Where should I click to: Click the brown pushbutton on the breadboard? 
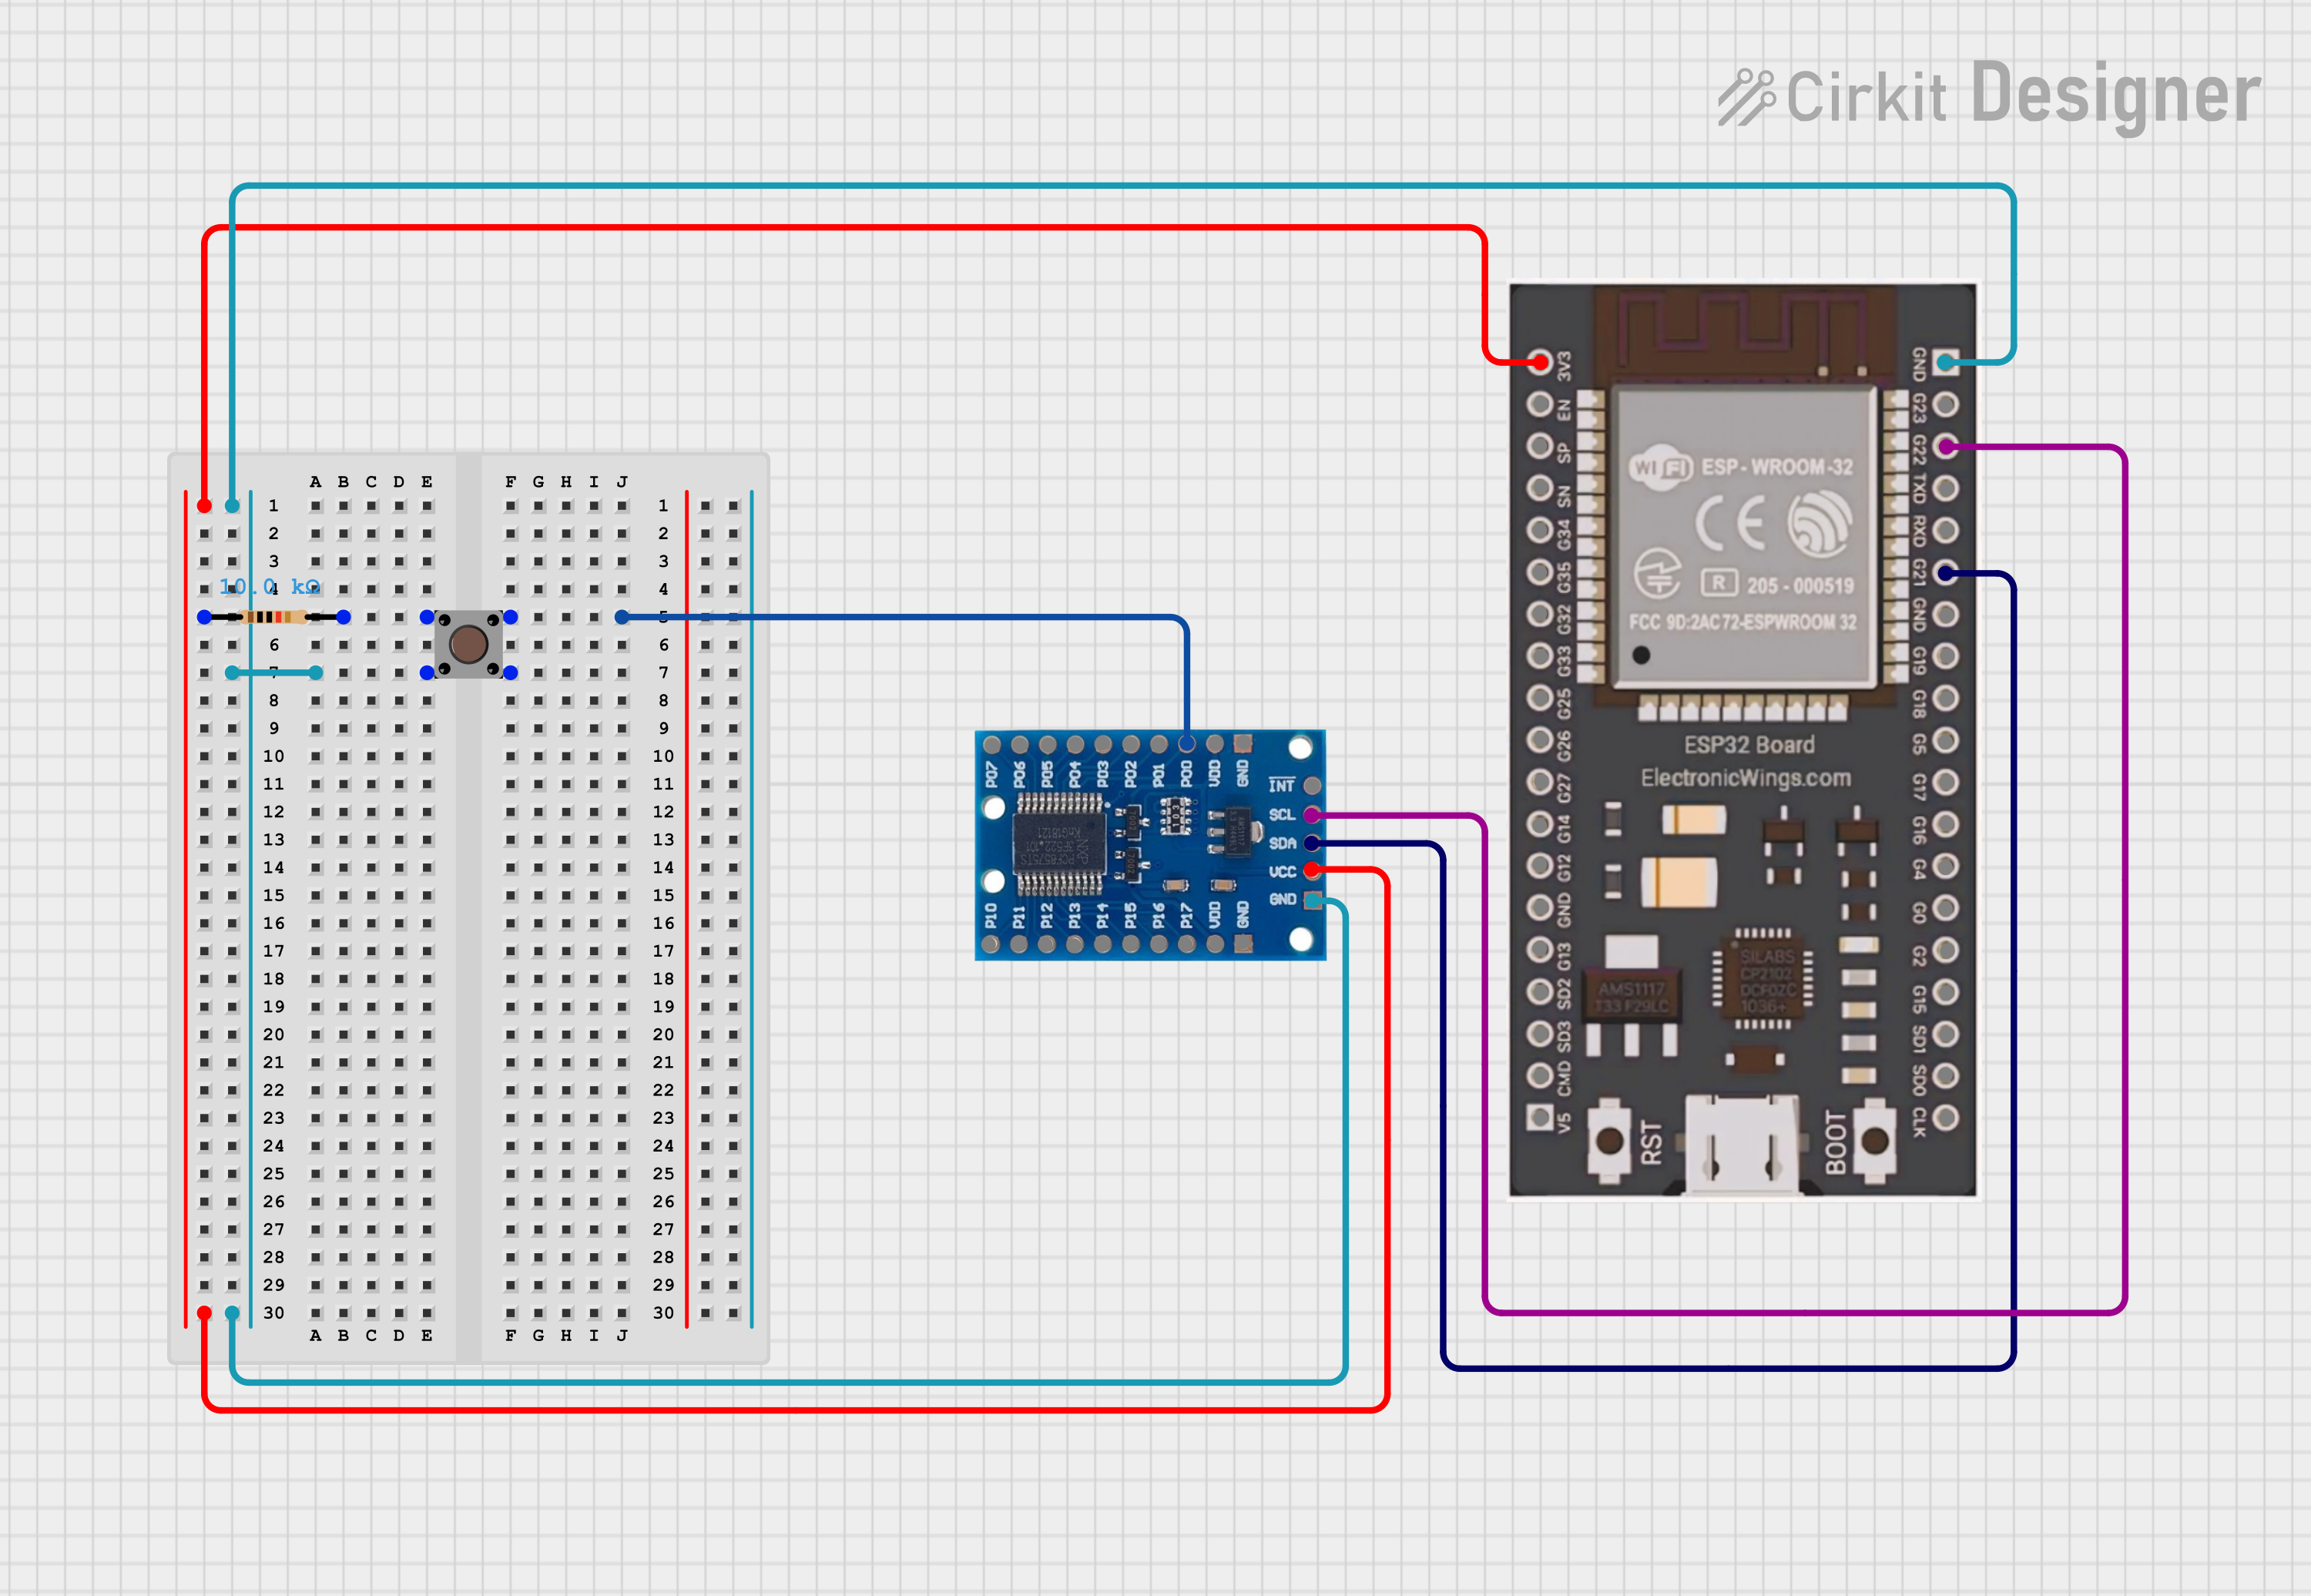tap(468, 645)
